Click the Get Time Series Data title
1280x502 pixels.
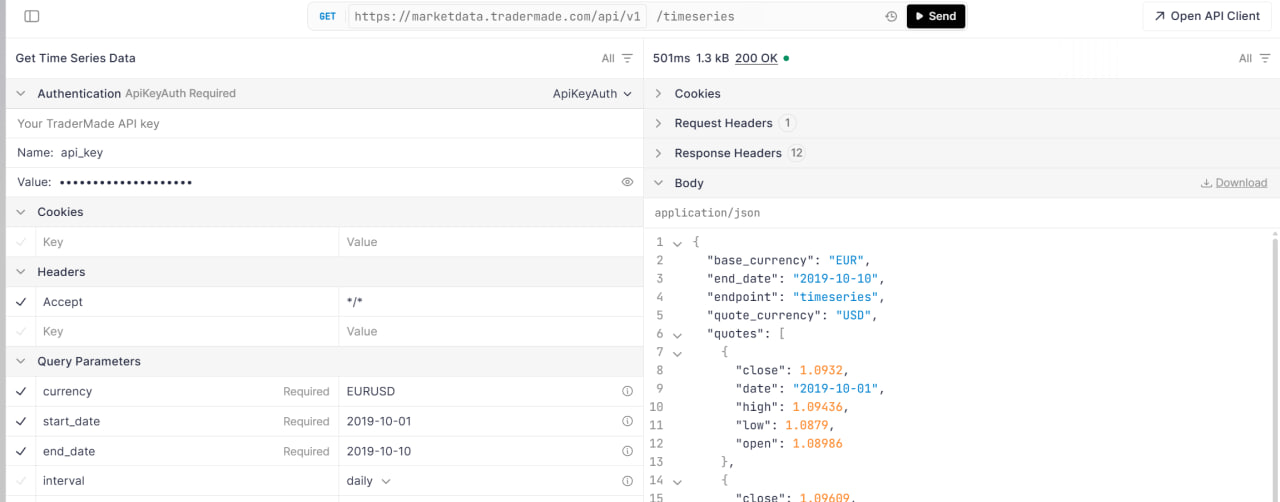click(x=75, y=58)
